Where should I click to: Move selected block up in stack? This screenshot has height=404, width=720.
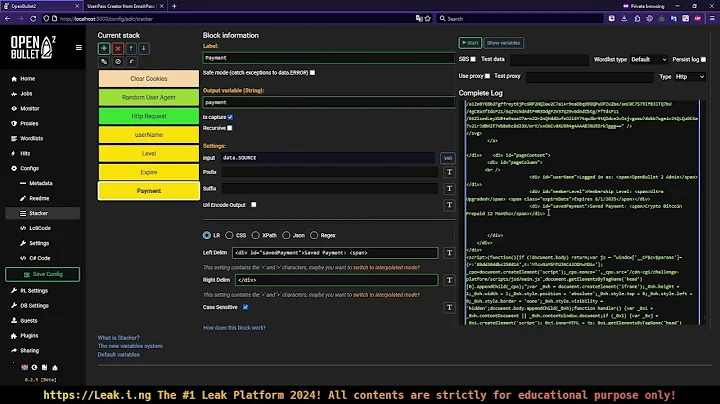pyautogui.click(x=131, y=48)
